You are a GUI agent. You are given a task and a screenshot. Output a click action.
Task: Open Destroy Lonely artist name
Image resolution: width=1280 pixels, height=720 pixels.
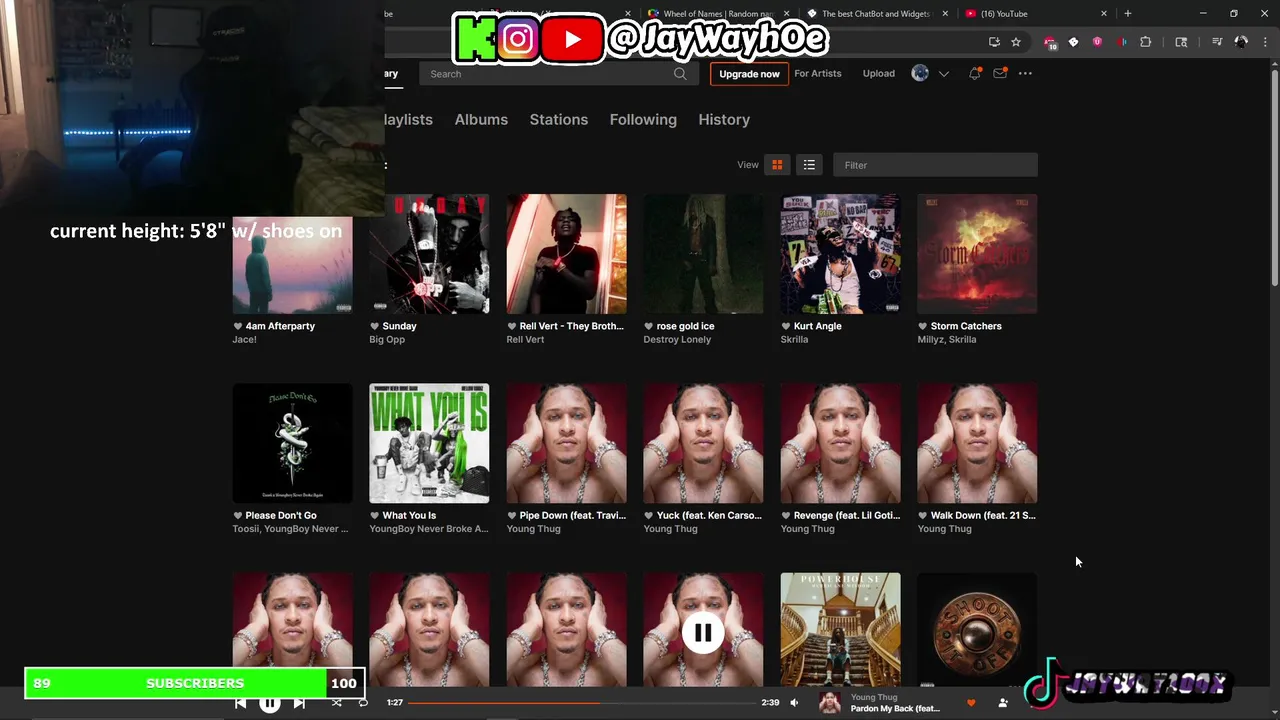(677, 340)
